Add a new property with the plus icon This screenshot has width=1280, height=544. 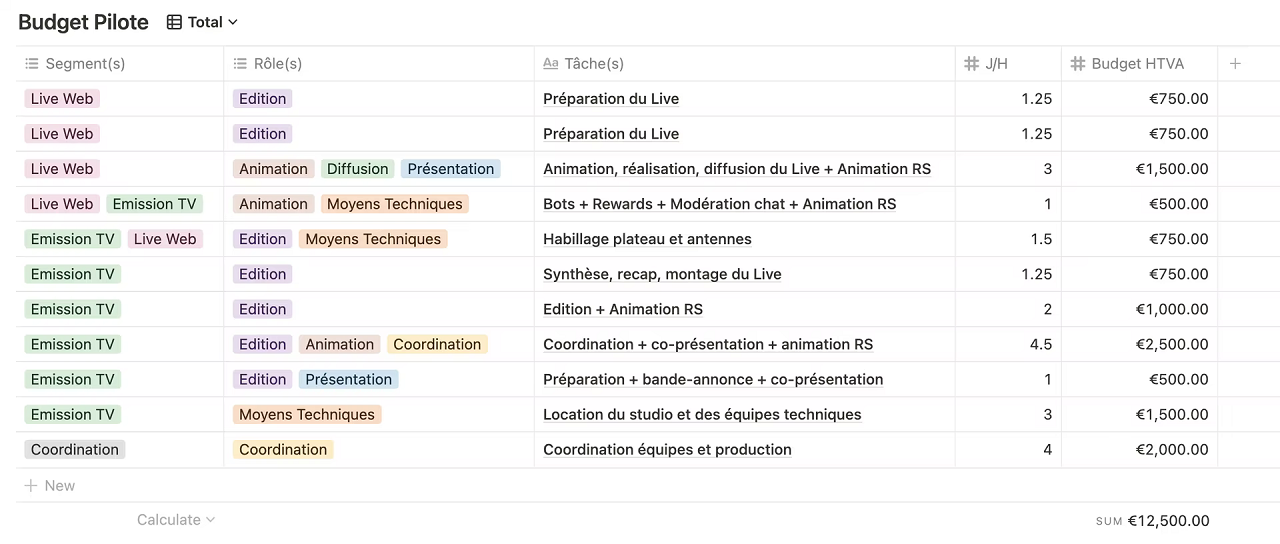tap(1235, 64)
